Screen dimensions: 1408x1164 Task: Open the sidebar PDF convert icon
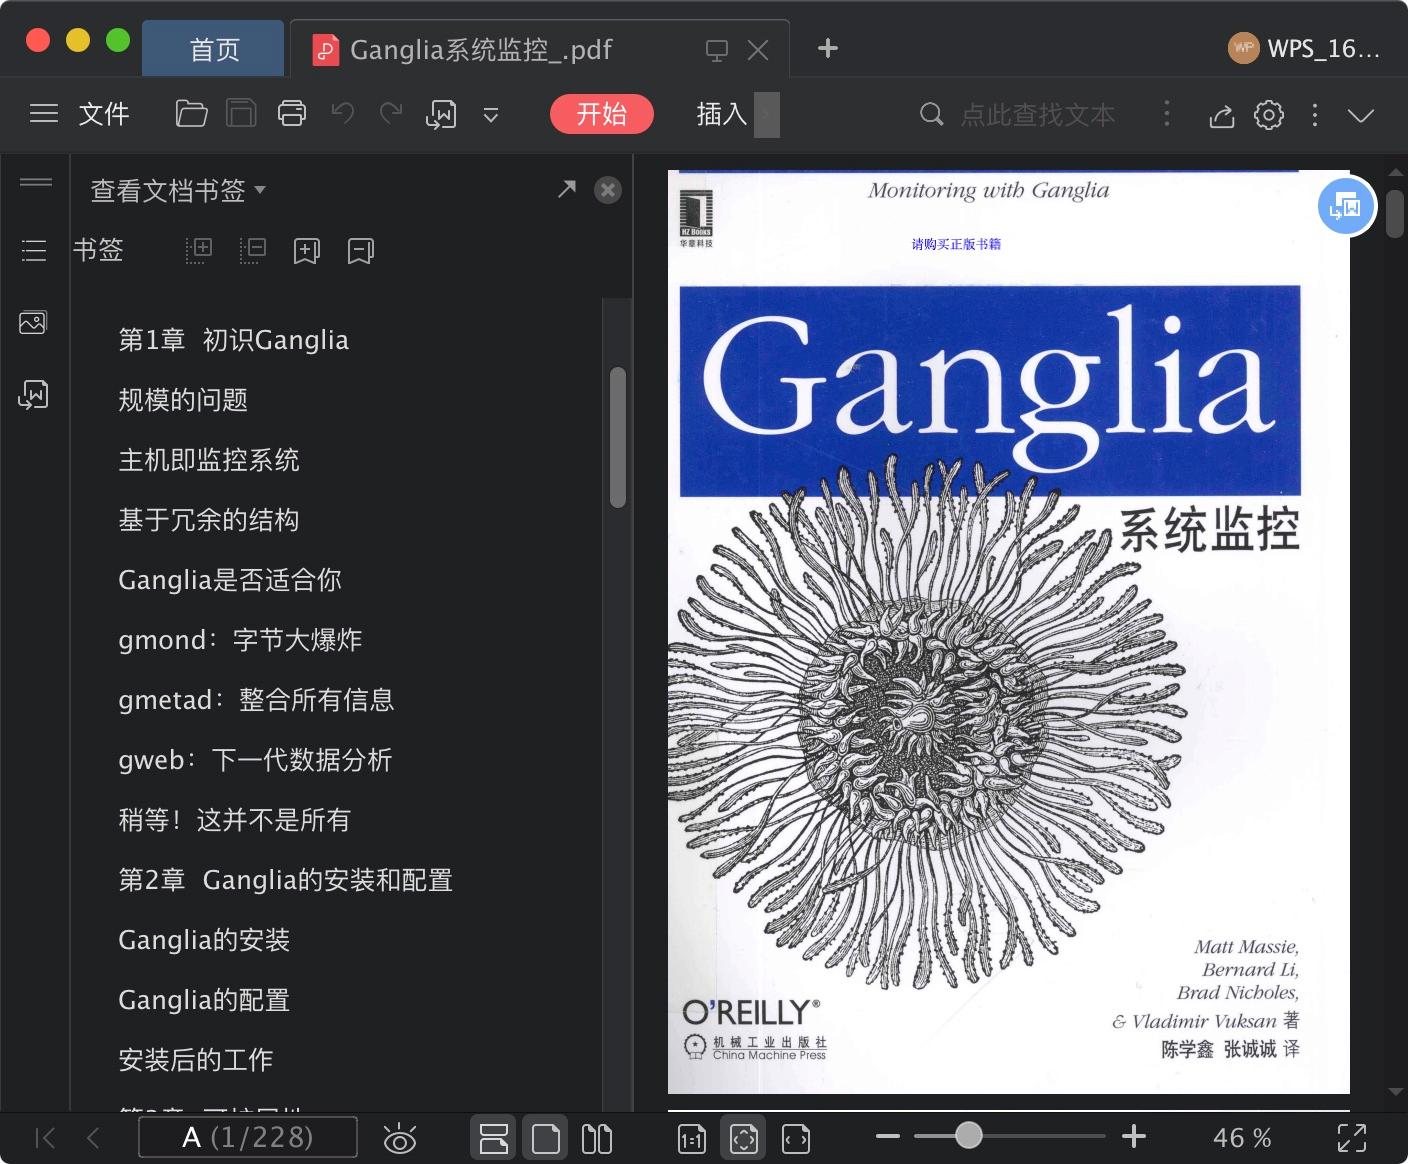(x=33, y=395)
